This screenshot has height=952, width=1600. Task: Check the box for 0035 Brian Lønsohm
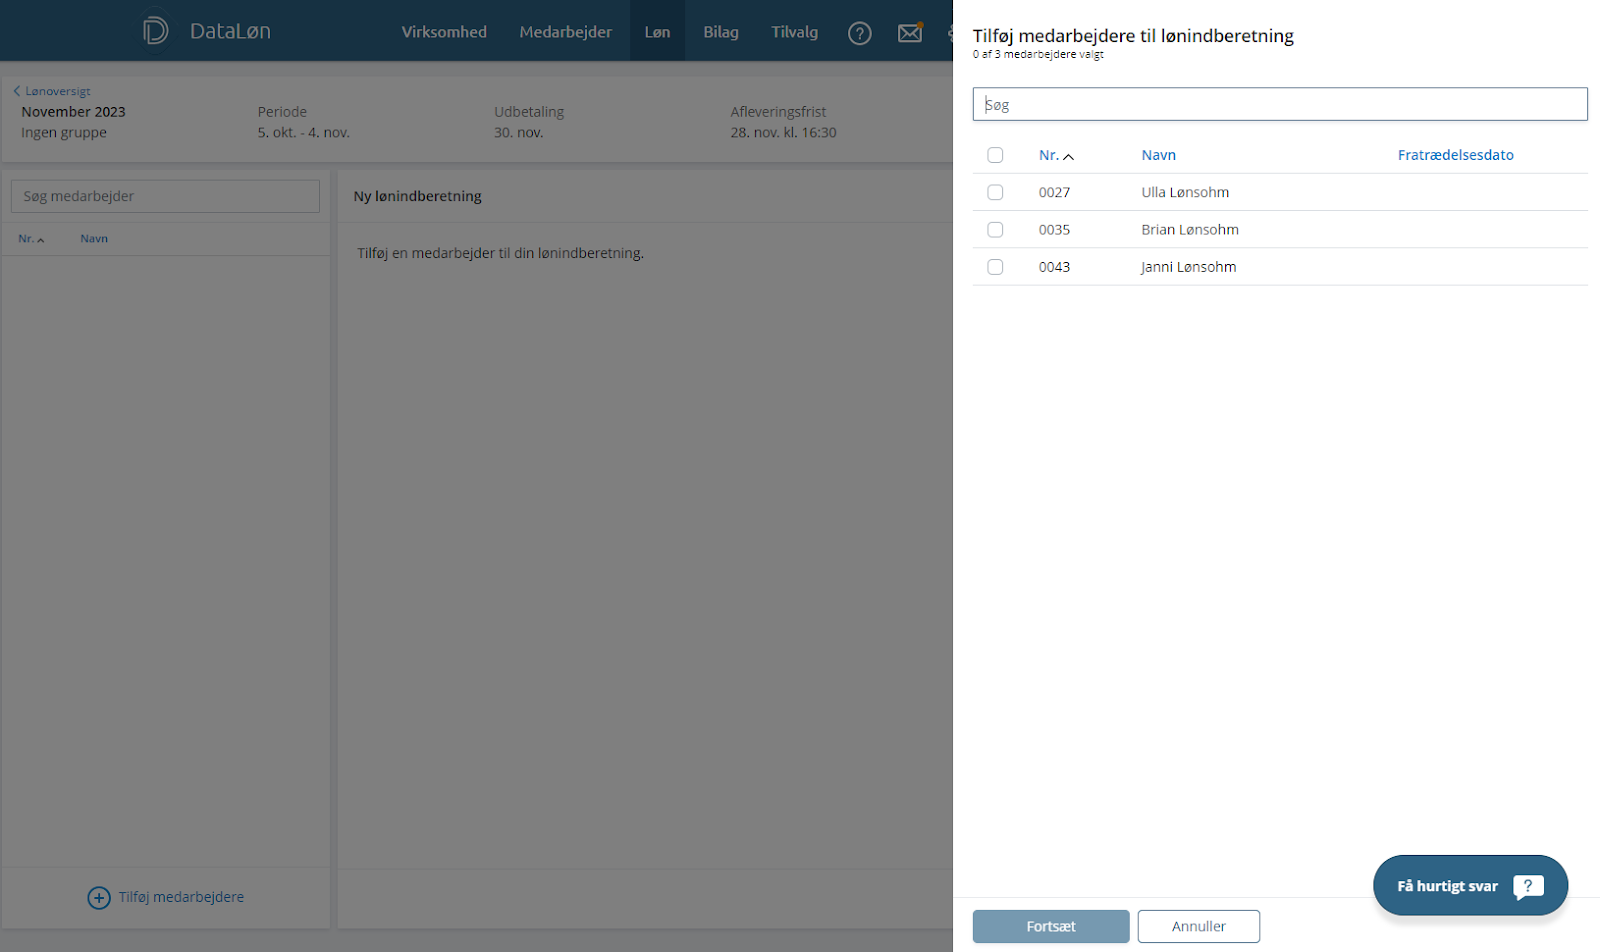(x=995, y=230)
